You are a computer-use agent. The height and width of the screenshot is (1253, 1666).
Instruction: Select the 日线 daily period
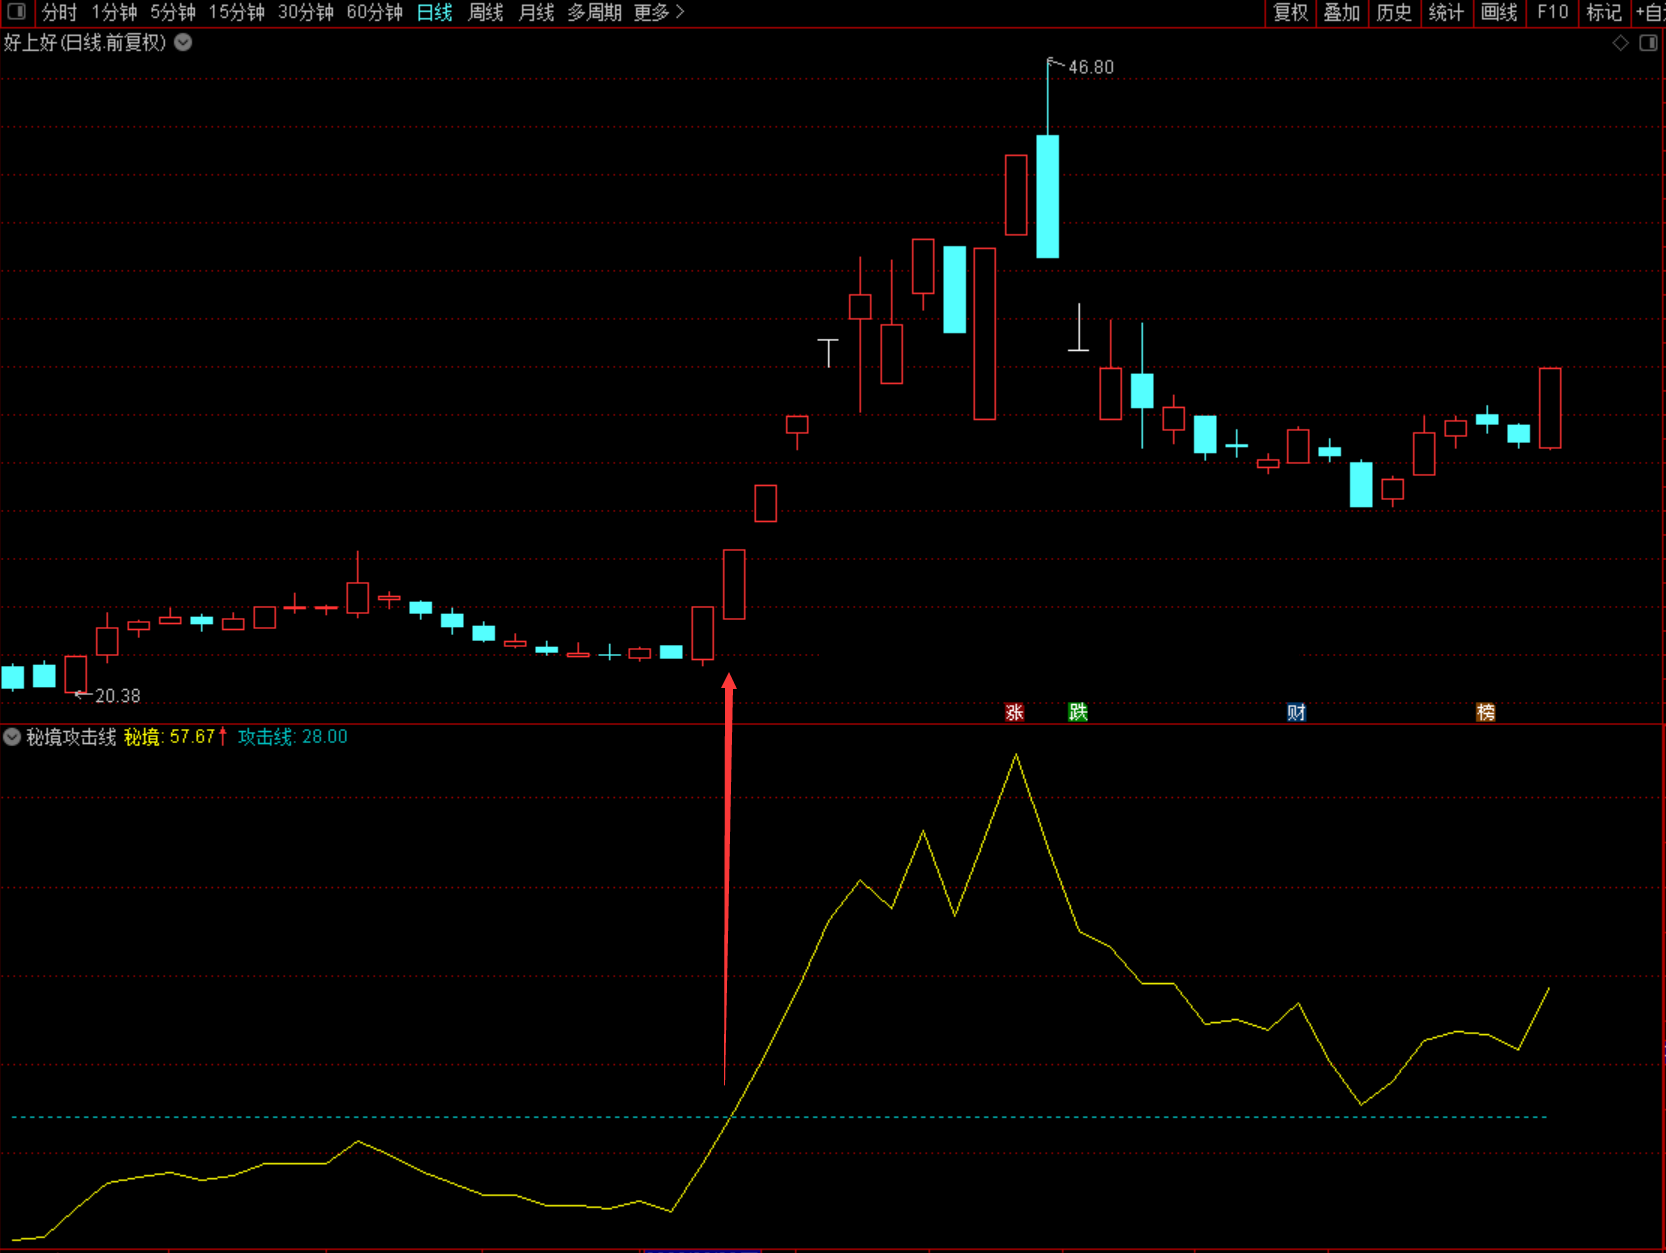click(x=435, y=12)
